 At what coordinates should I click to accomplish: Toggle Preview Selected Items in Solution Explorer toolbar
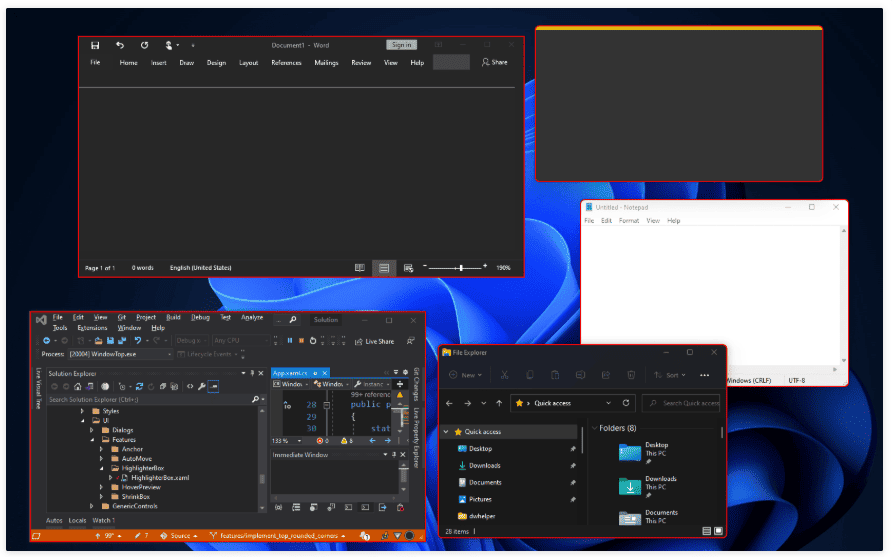pos(213,387)
